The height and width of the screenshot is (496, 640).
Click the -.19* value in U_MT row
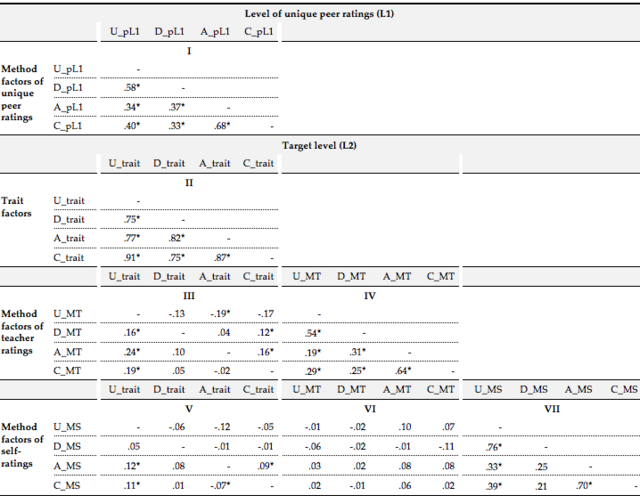(220, 314)
